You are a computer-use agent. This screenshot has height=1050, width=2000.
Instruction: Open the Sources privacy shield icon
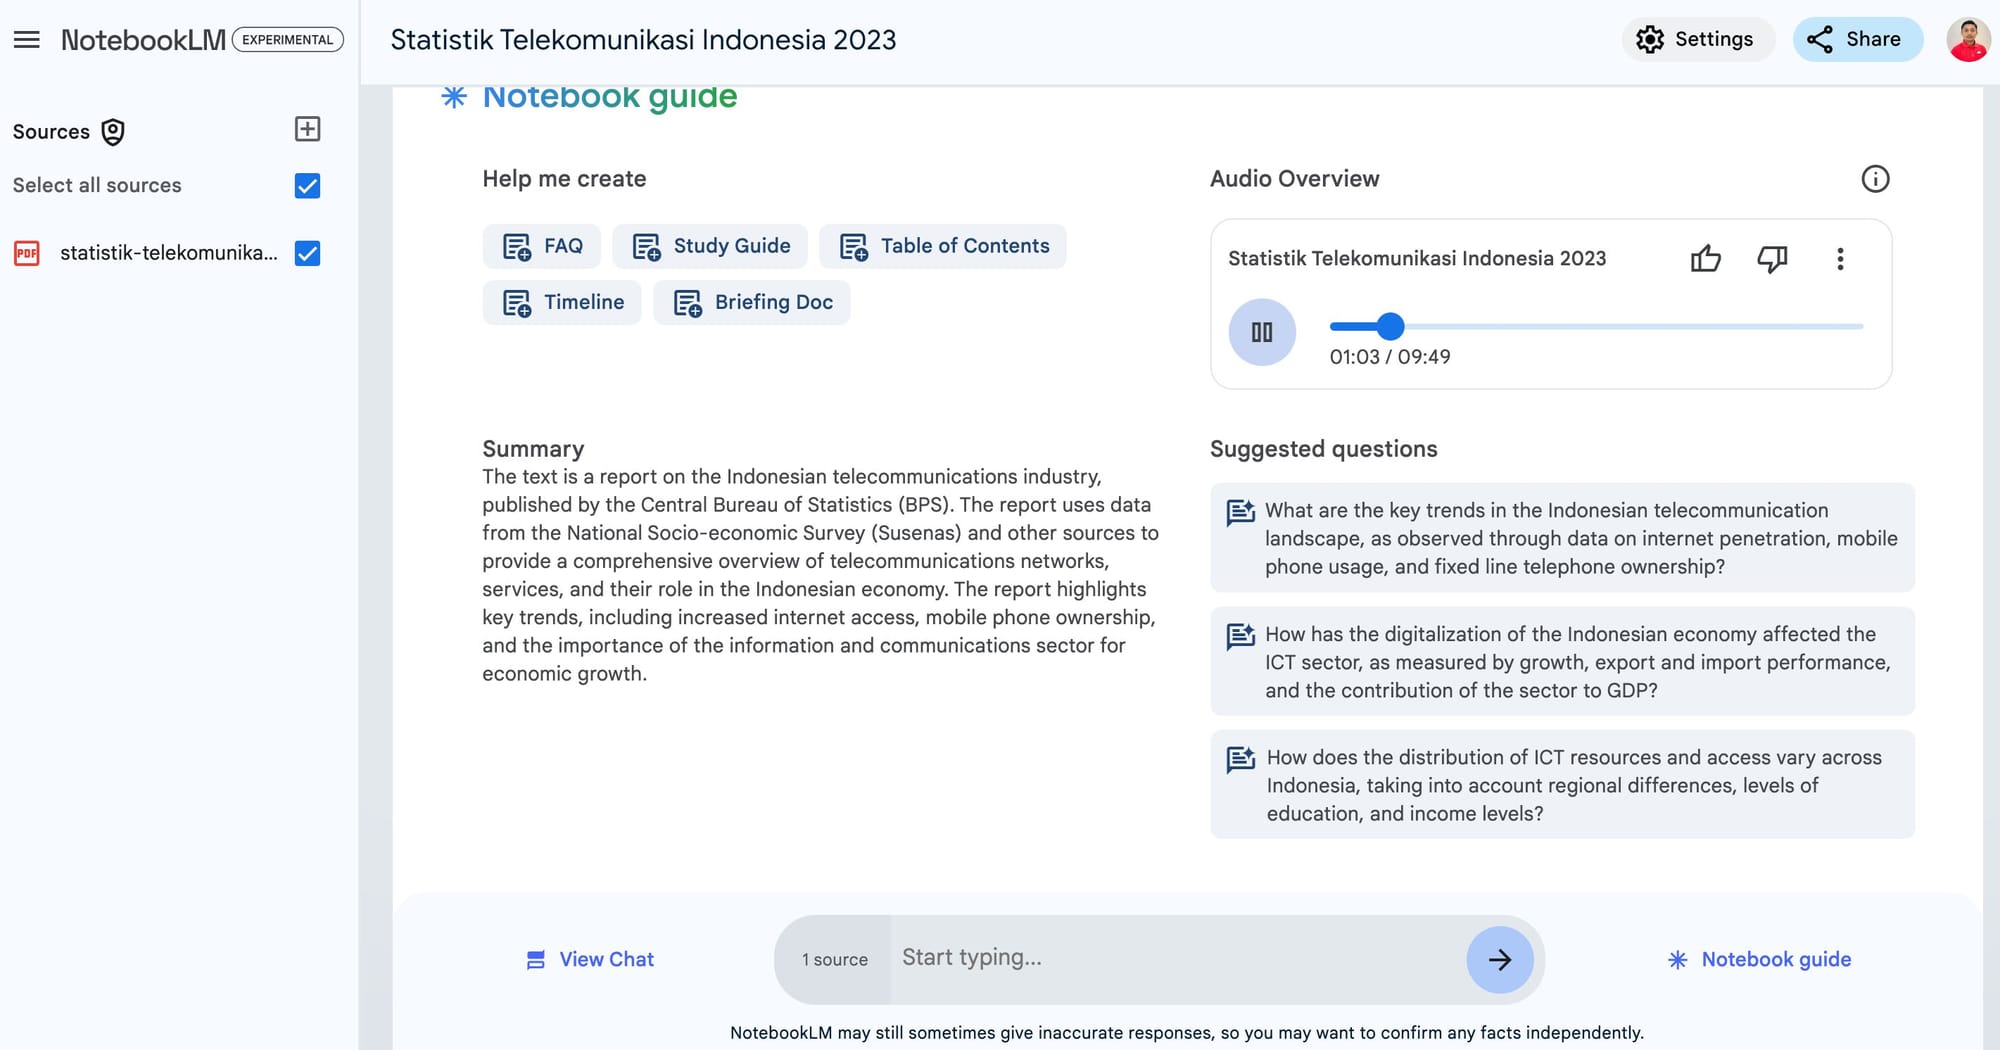tap(113, 132)
